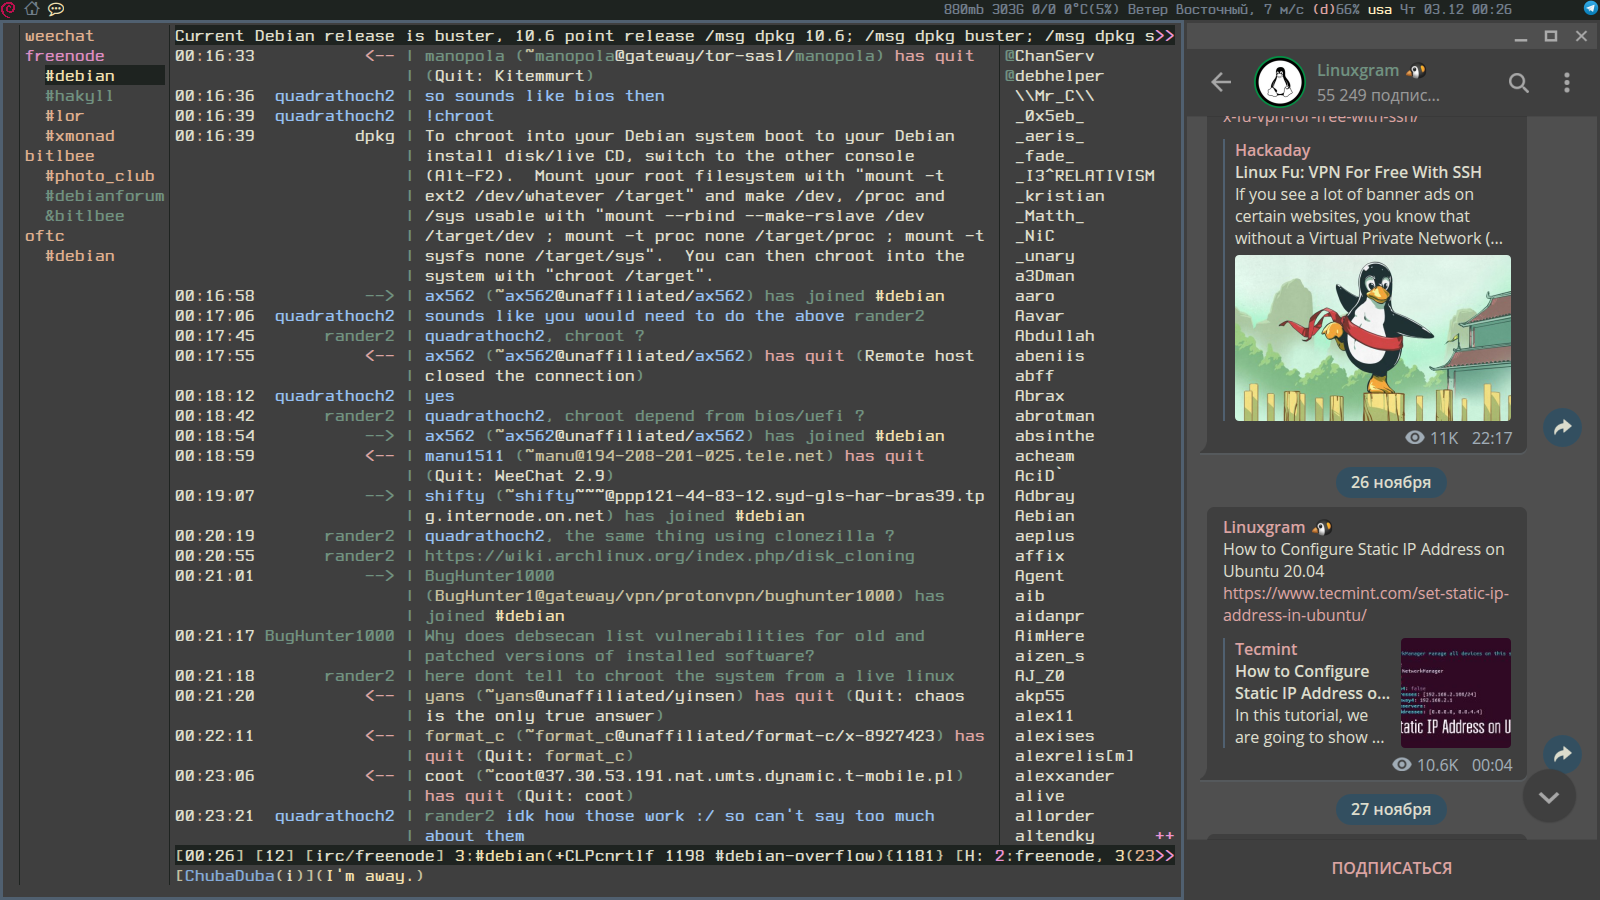Open the Tux penguin article image

1372,338
